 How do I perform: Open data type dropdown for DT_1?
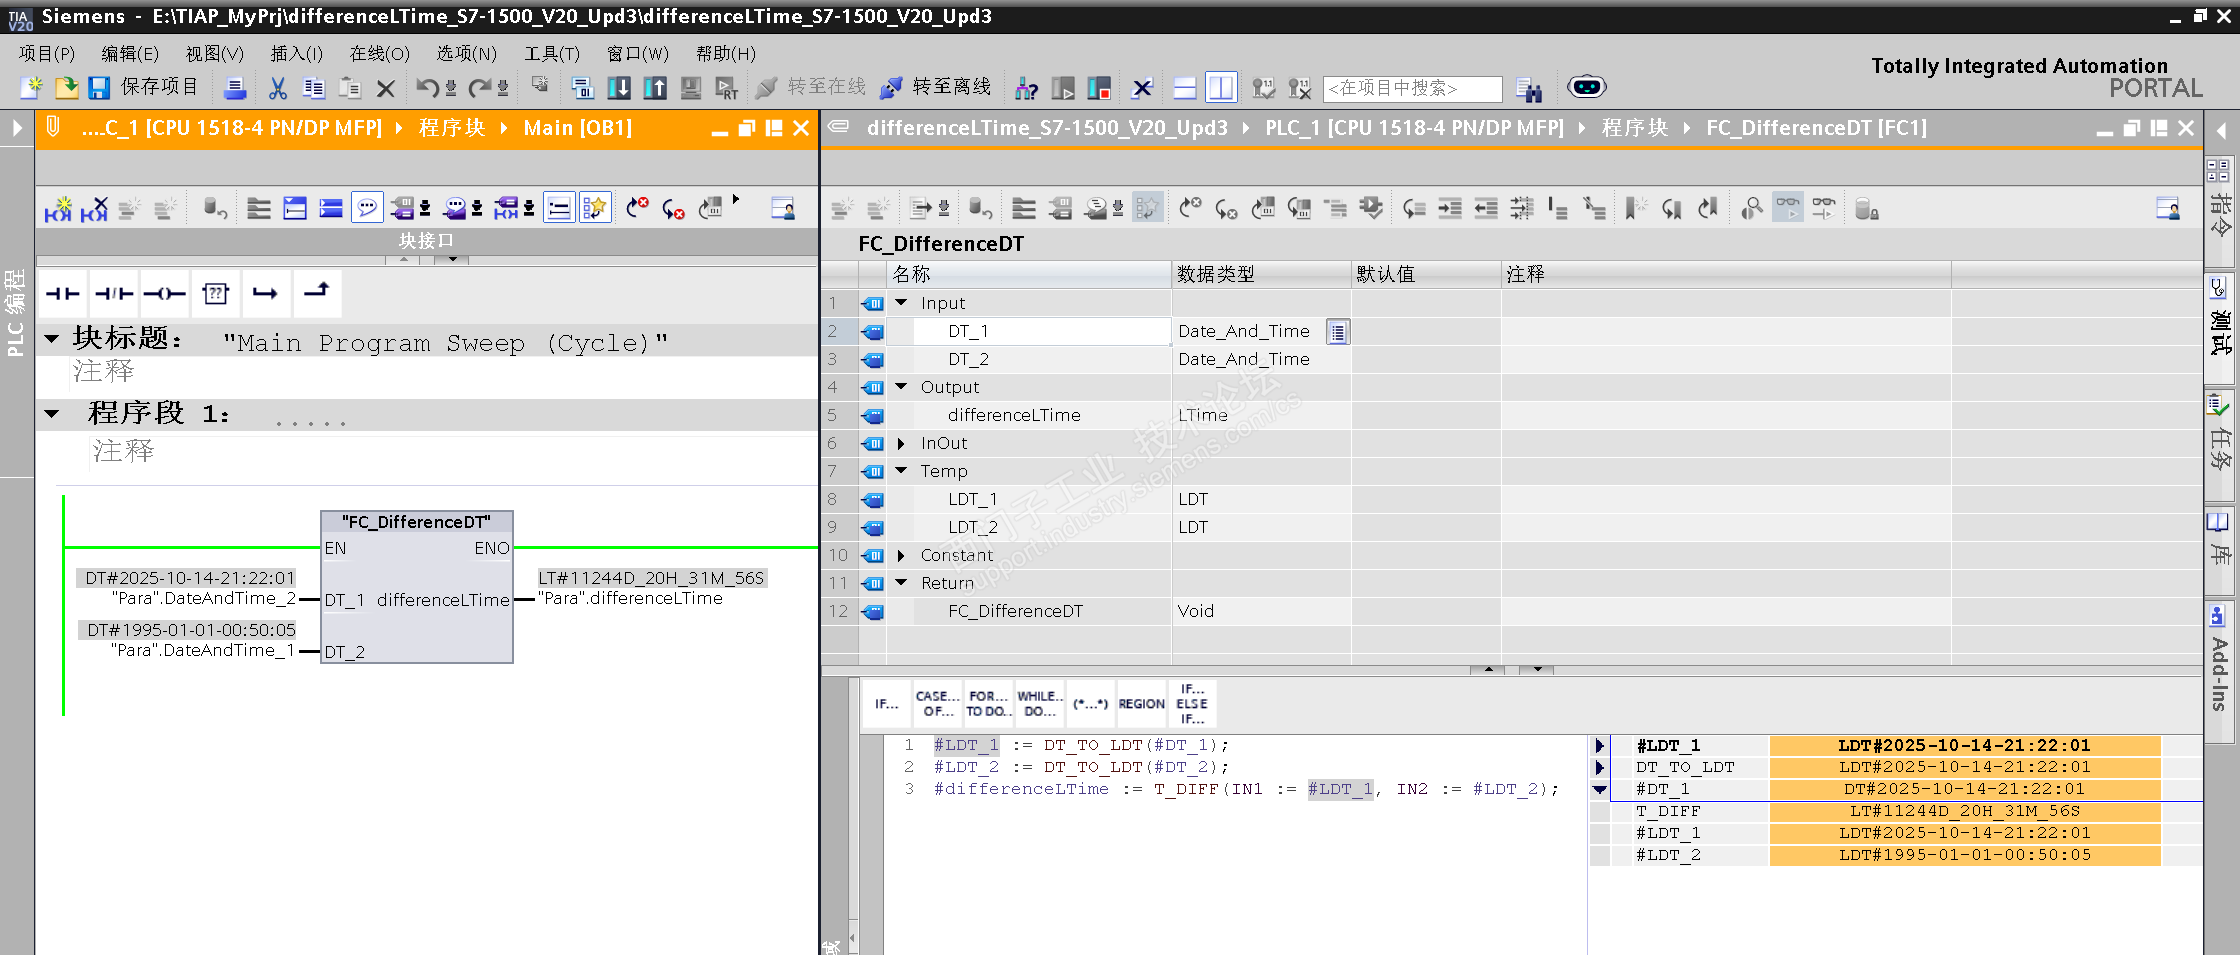[1337, 331]
